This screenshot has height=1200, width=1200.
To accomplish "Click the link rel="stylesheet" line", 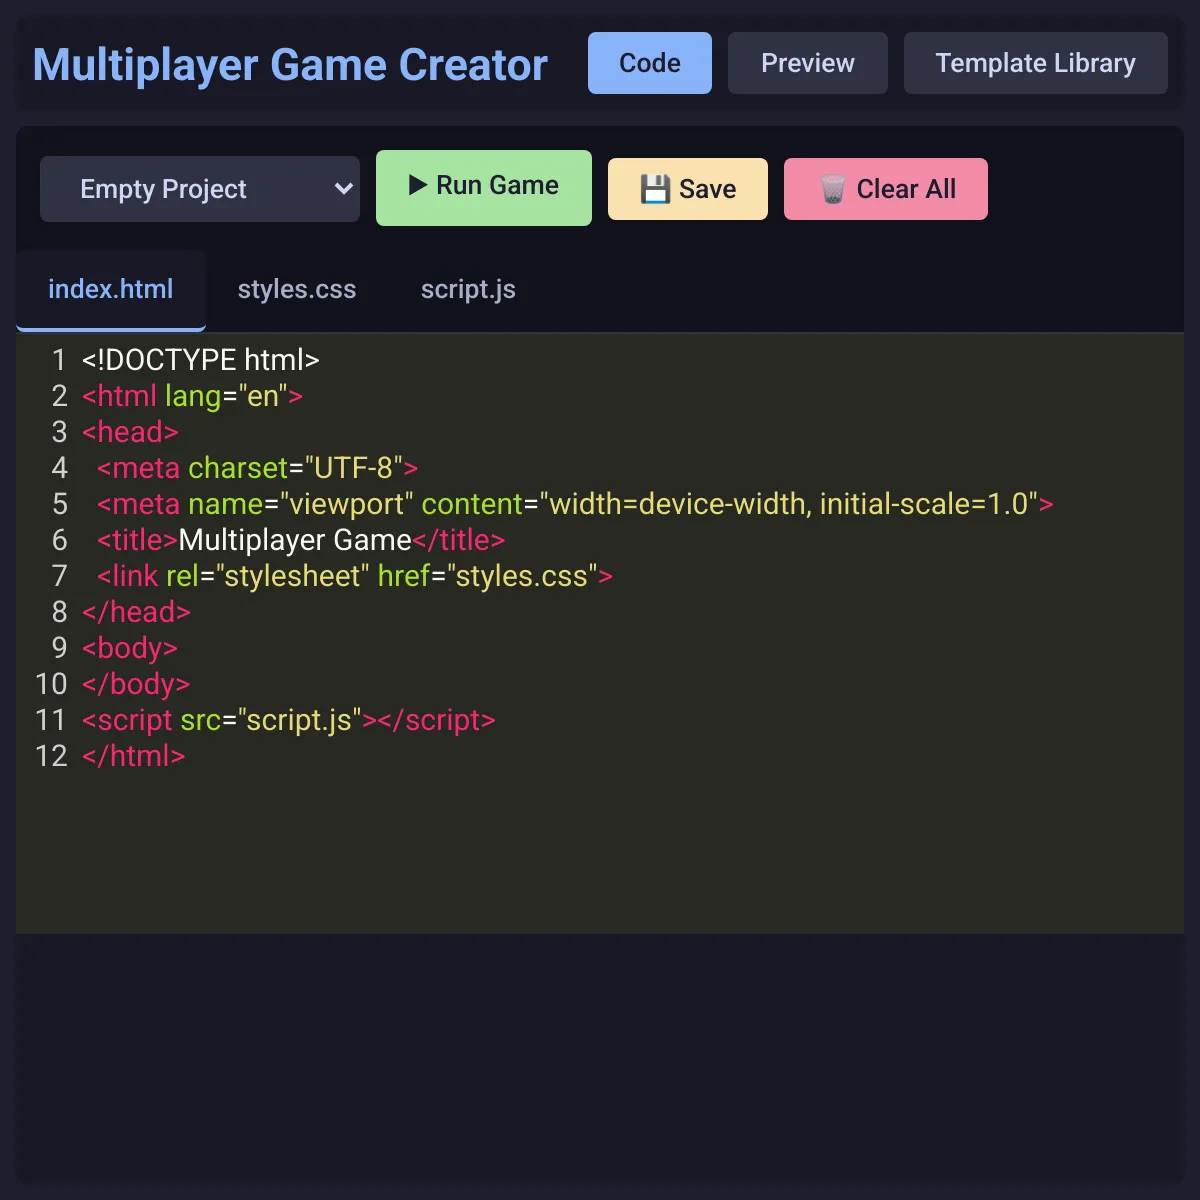I will tap(355, 576).
